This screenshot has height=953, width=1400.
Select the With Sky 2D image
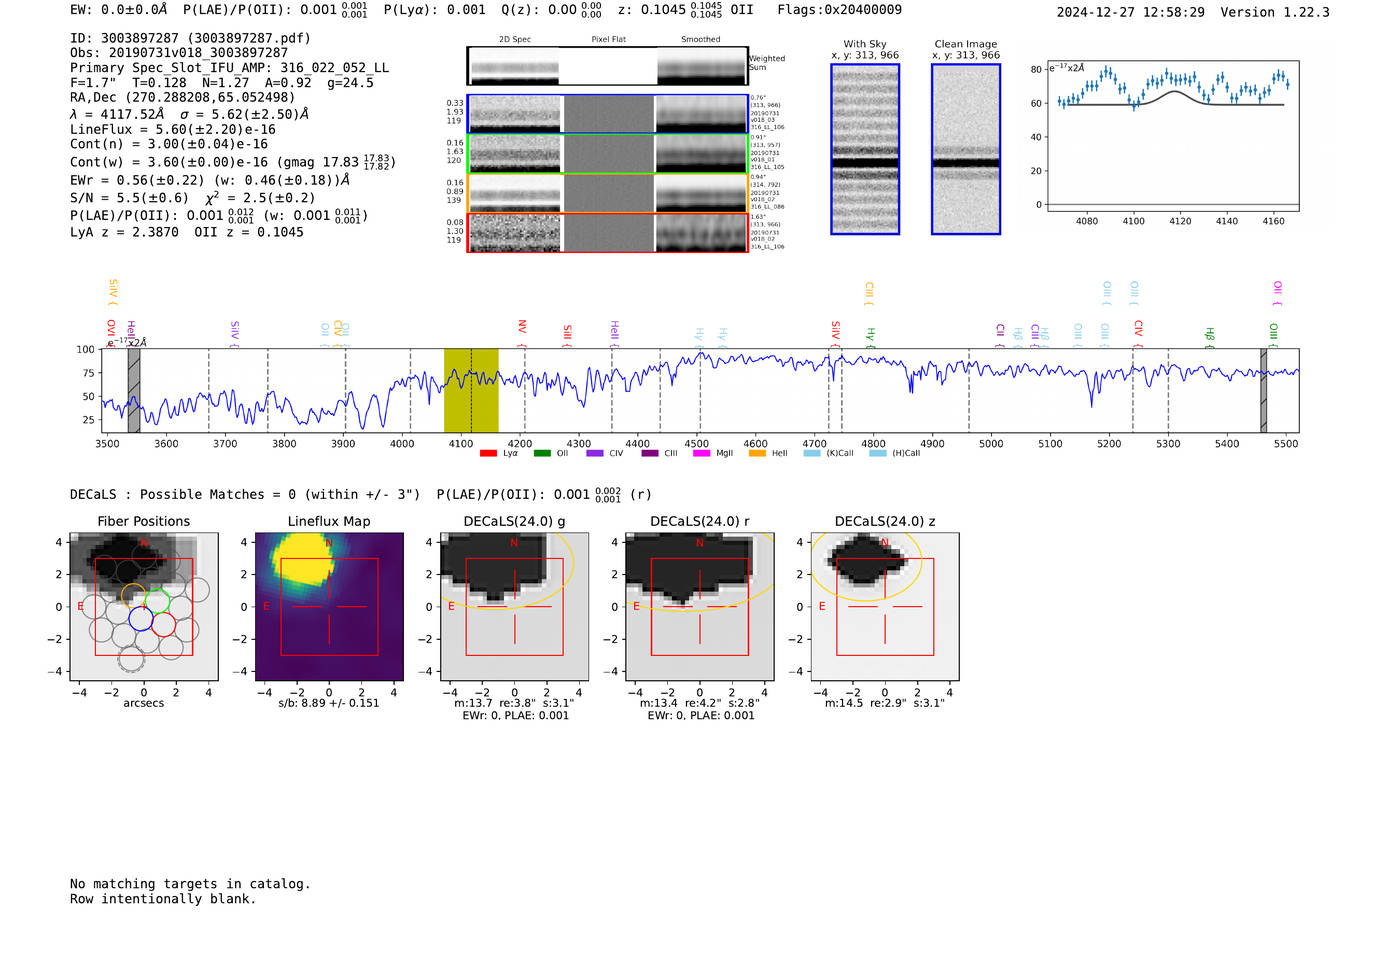[x=865, y=149]
